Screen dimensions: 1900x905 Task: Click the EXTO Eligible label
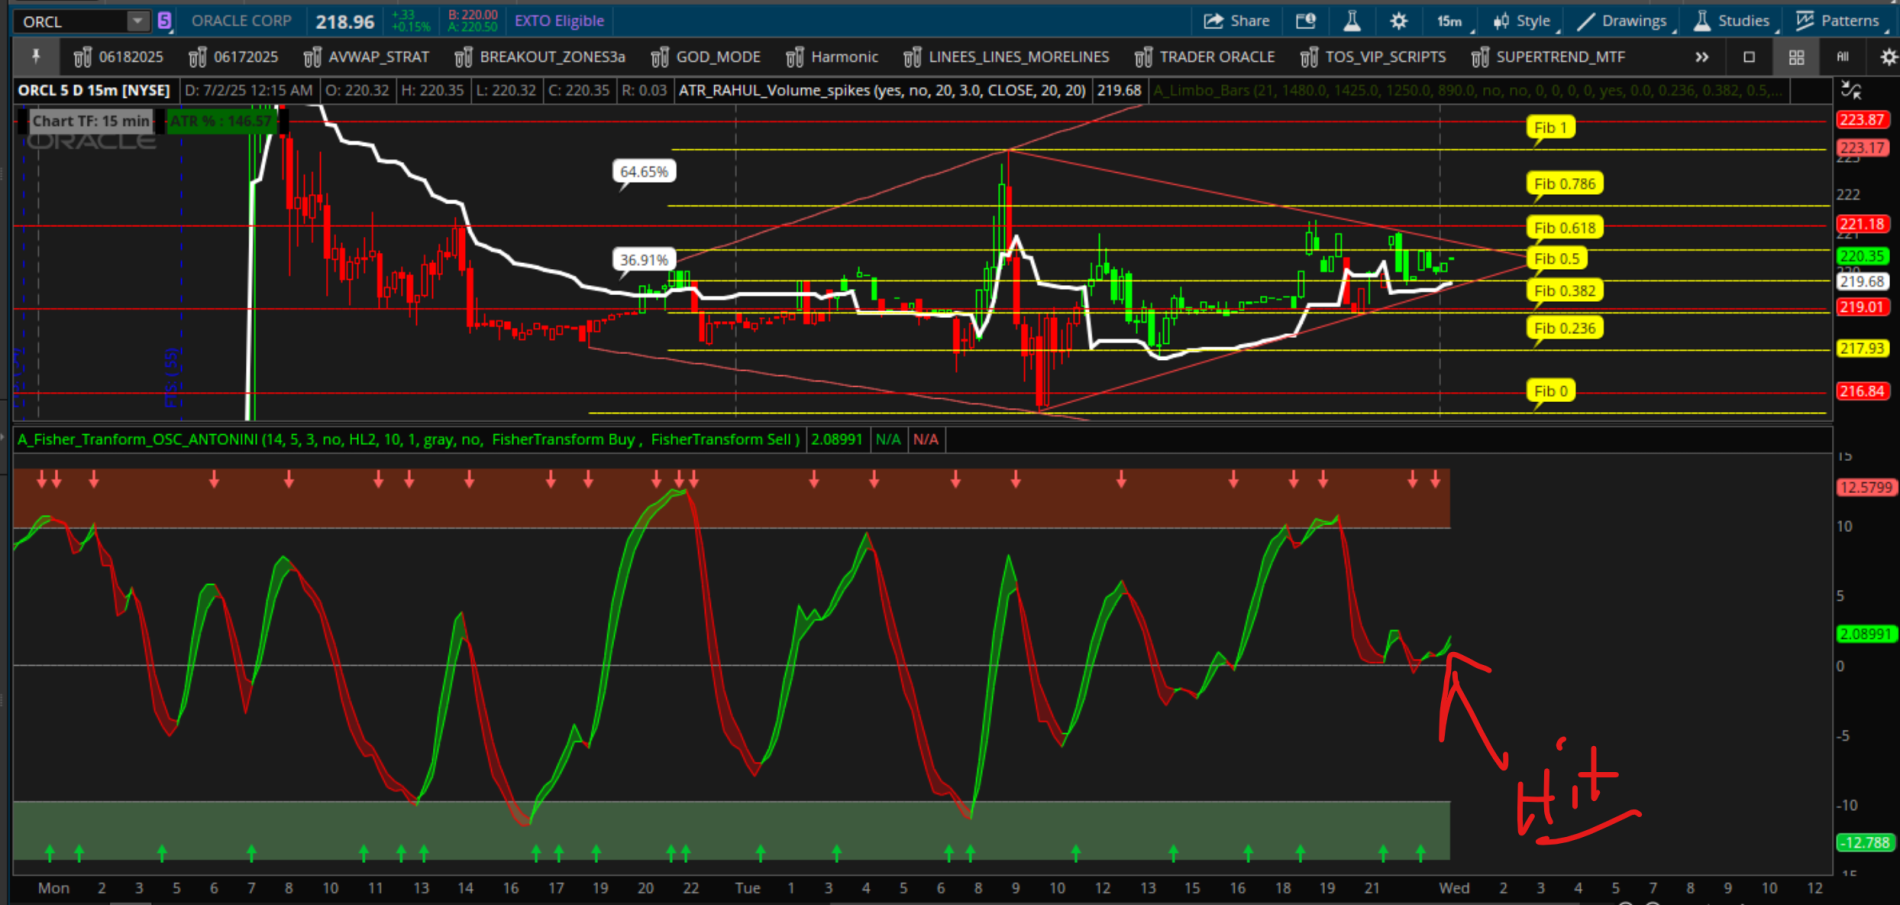pyautogui.click(x=559, y=21)
